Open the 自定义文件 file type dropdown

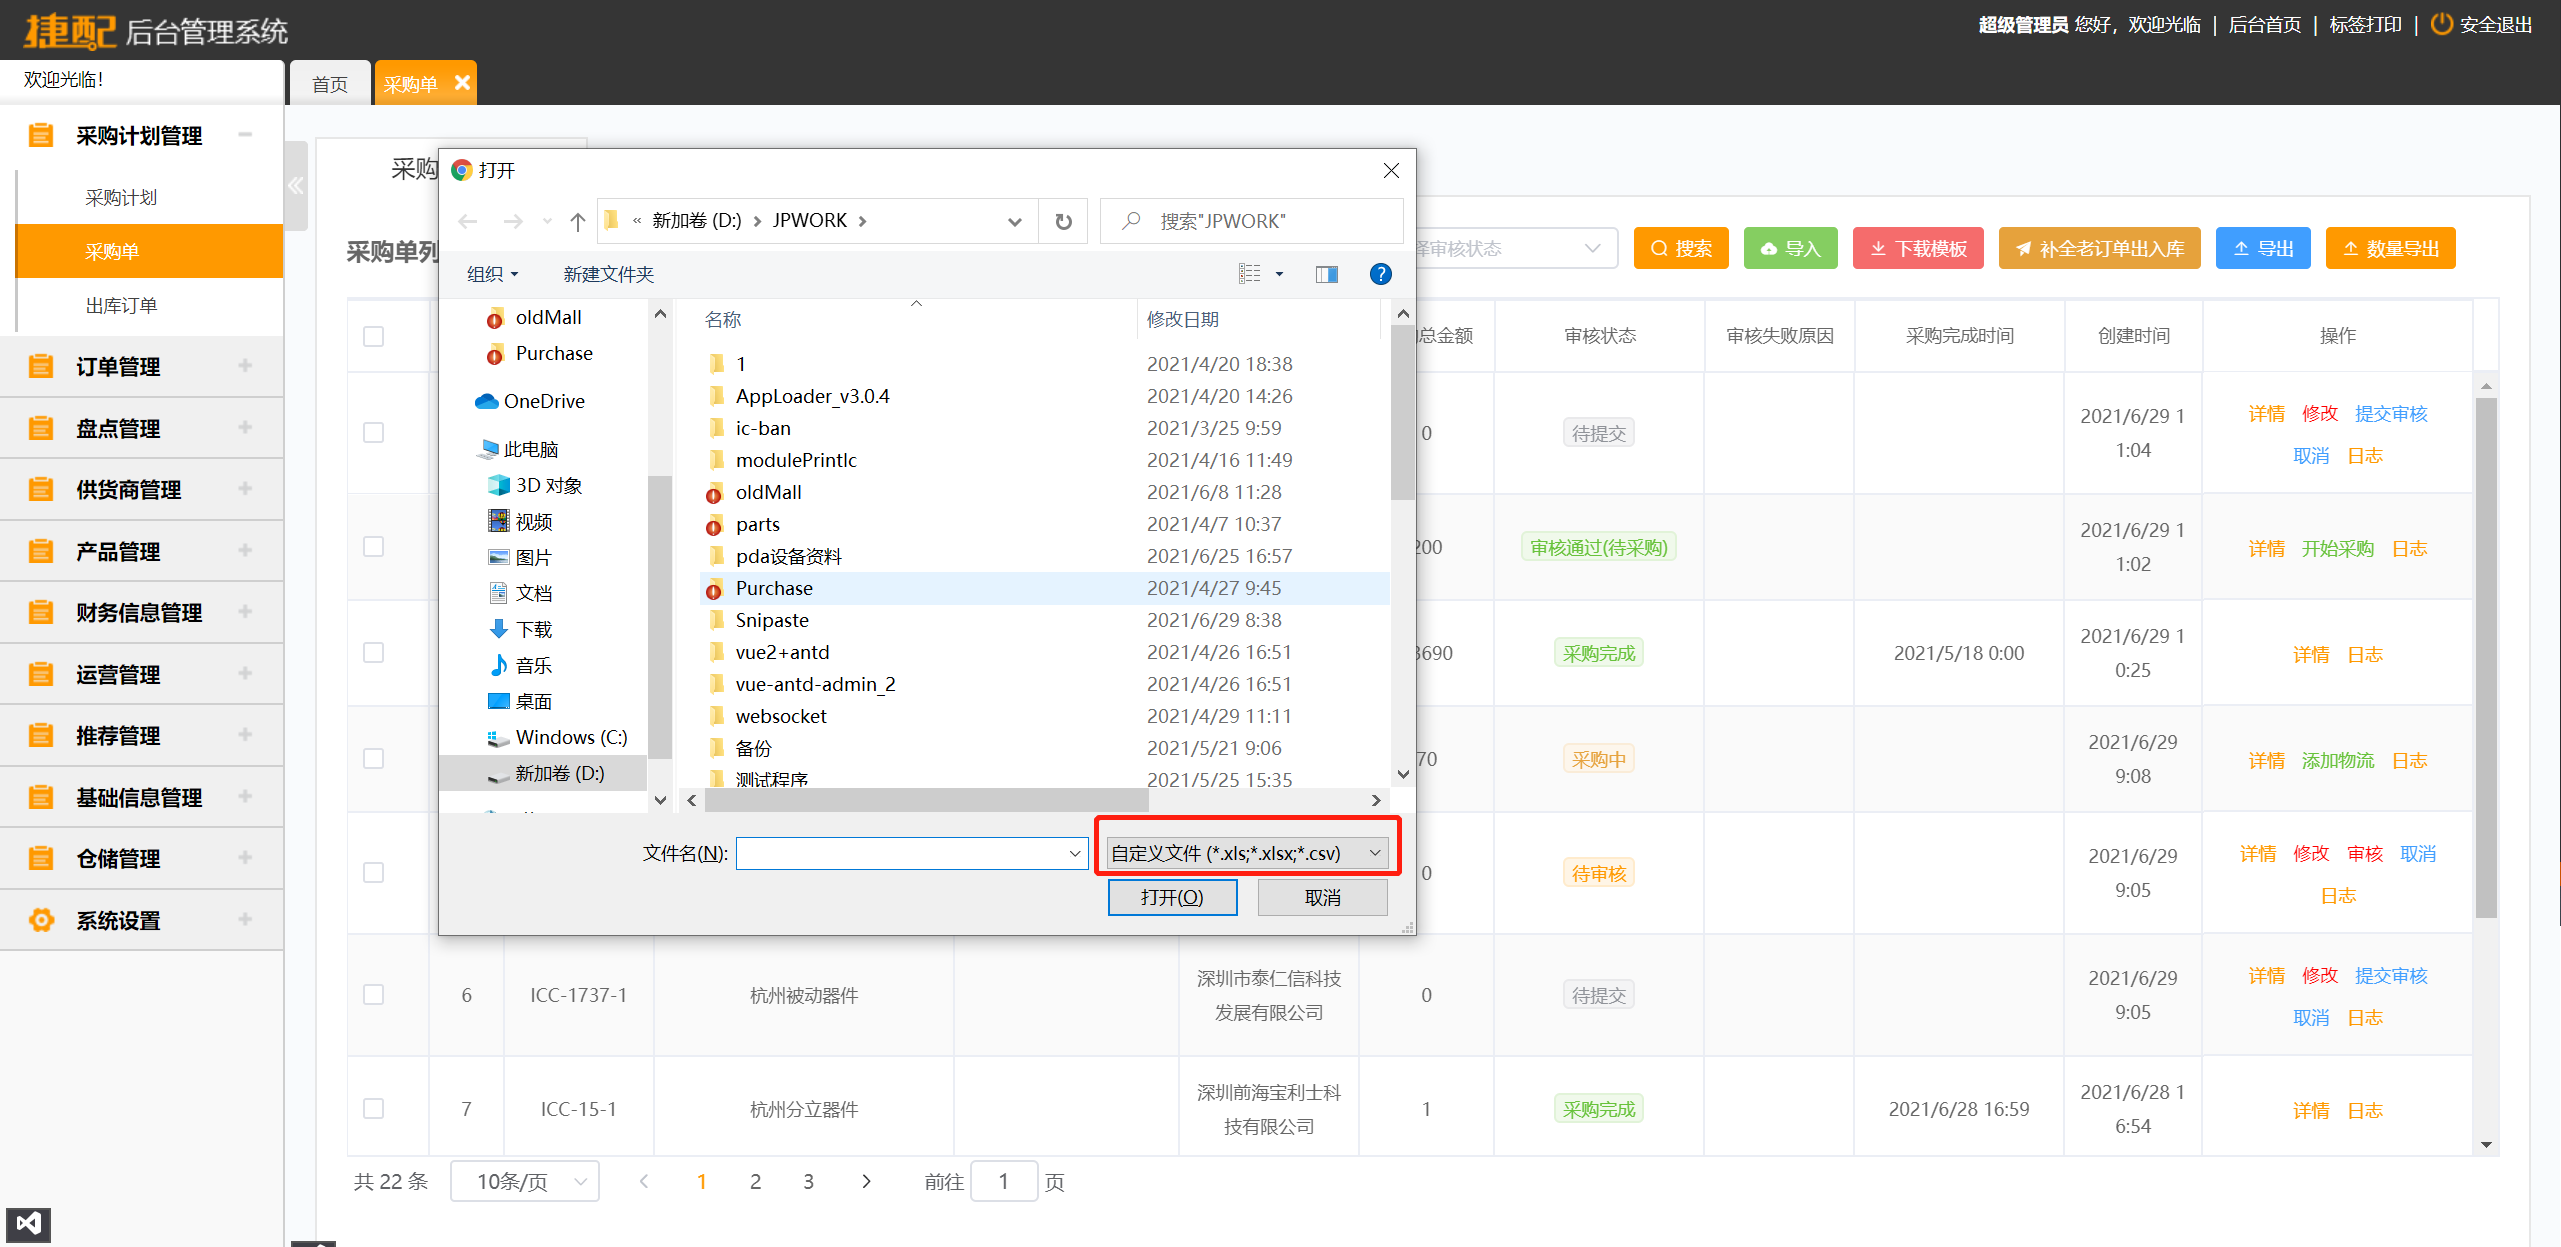pos(1375,852)
